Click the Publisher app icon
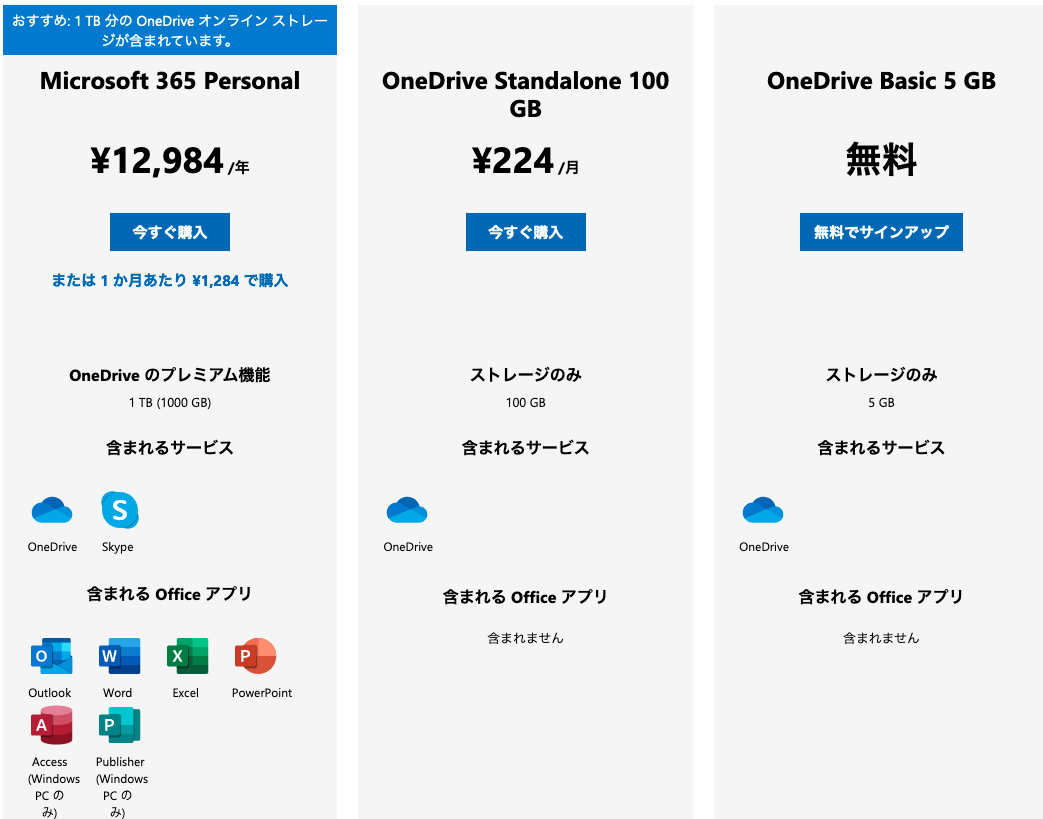1043x819 pixels. click(120, 725)
